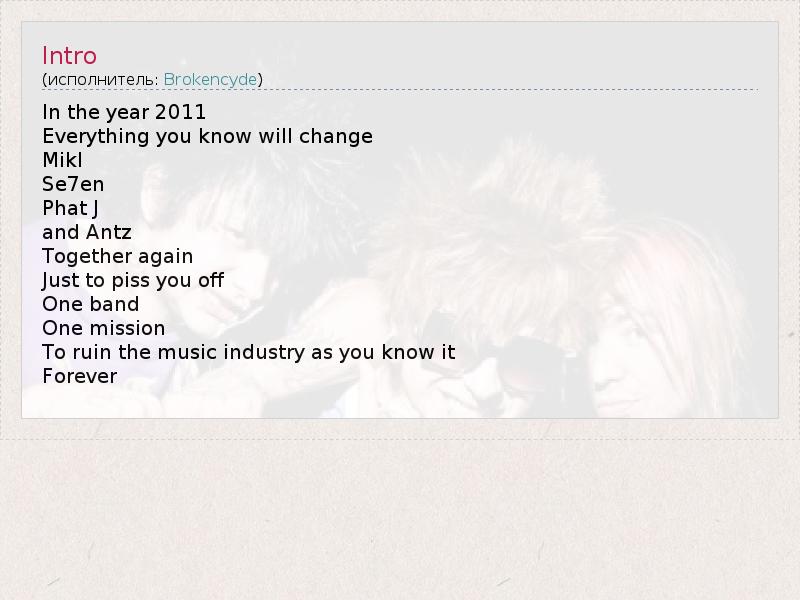Select the 'To ruin the music industry' line

[248, 352]
